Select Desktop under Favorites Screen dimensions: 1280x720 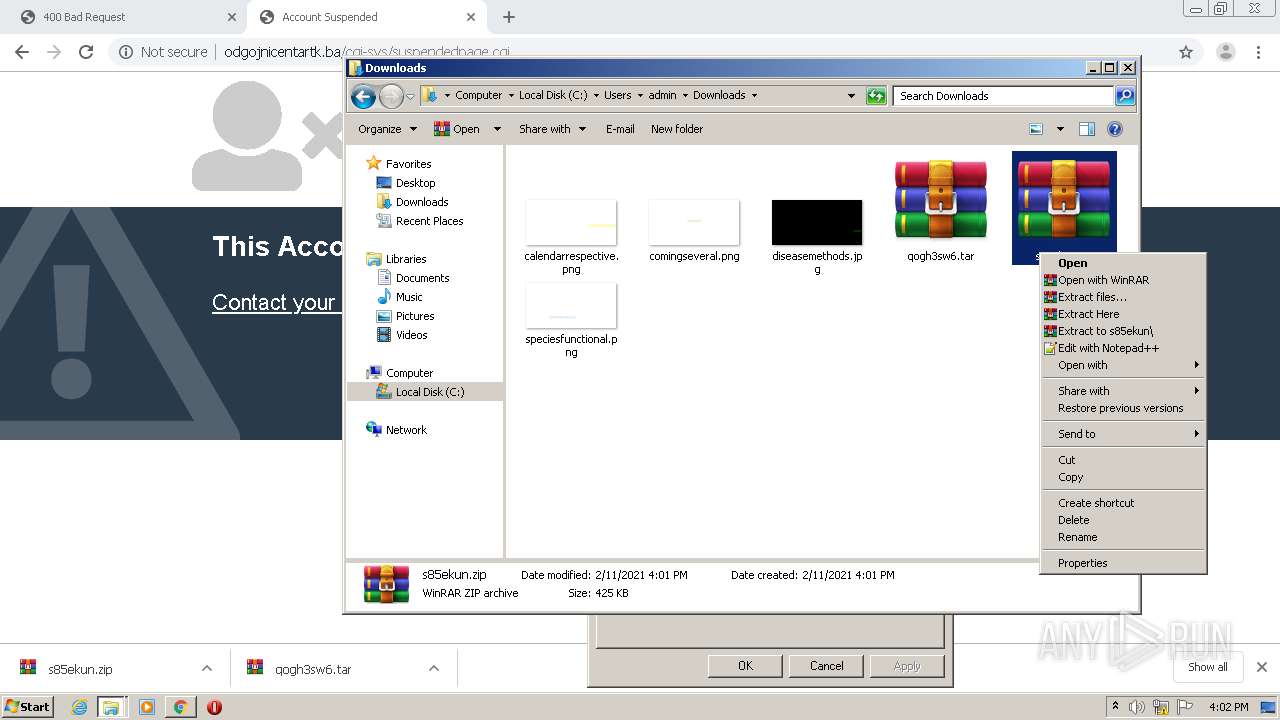pos(415,183)
